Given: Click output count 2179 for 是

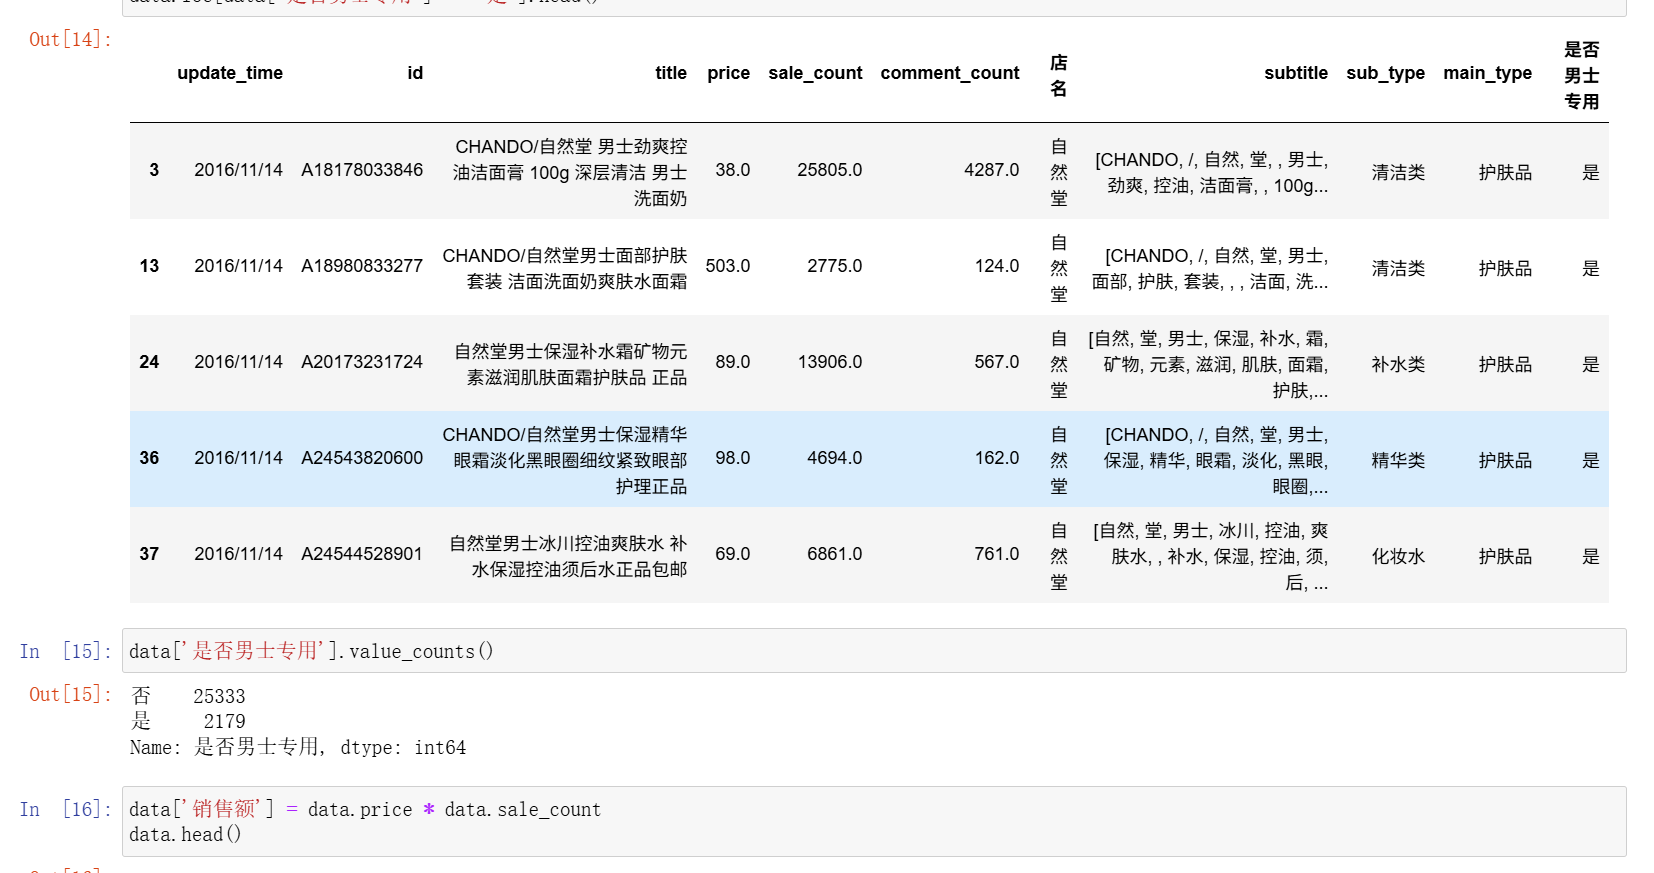Looking at the screenshot, I should tap(224, 721).
